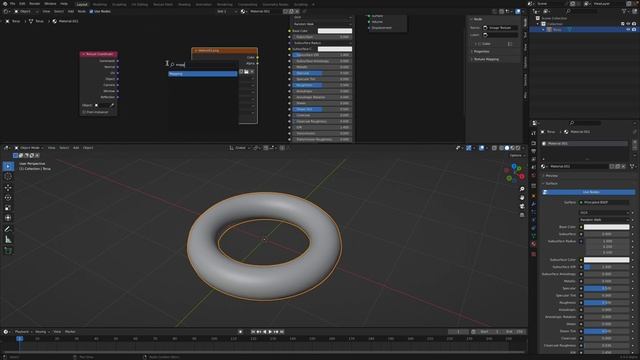
Task: Collapse the Collection tree arrow in outliner
Action: pyautogui.click(x=538, y=24)
